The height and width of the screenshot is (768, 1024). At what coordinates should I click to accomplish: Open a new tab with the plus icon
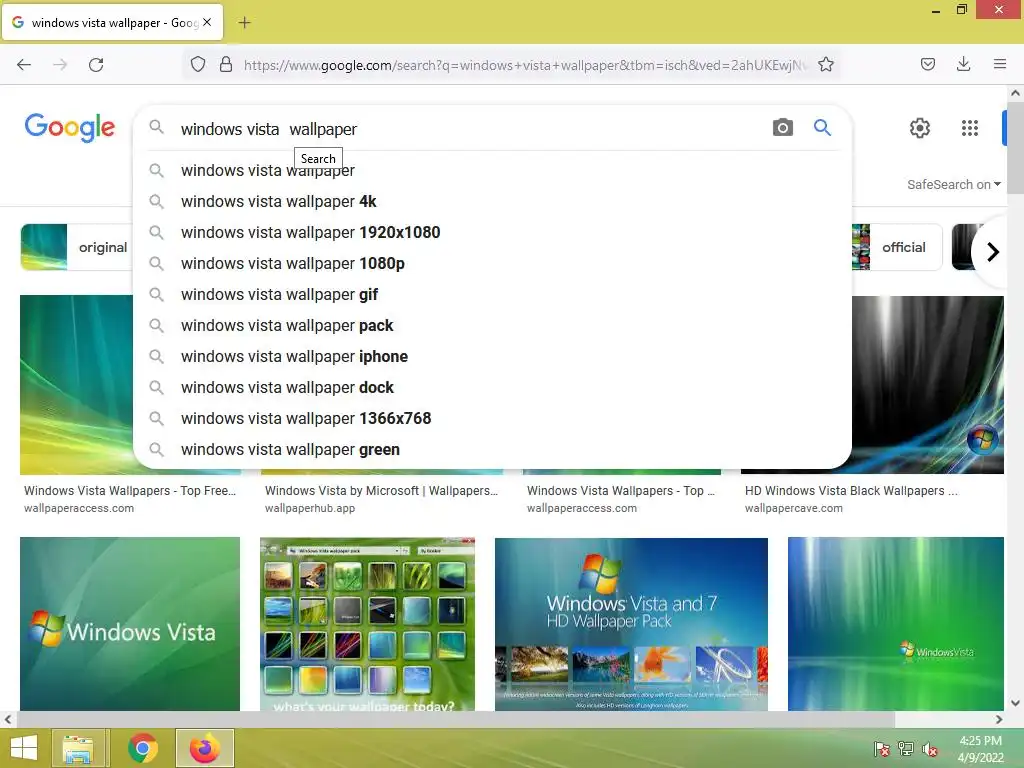point(244,23)
